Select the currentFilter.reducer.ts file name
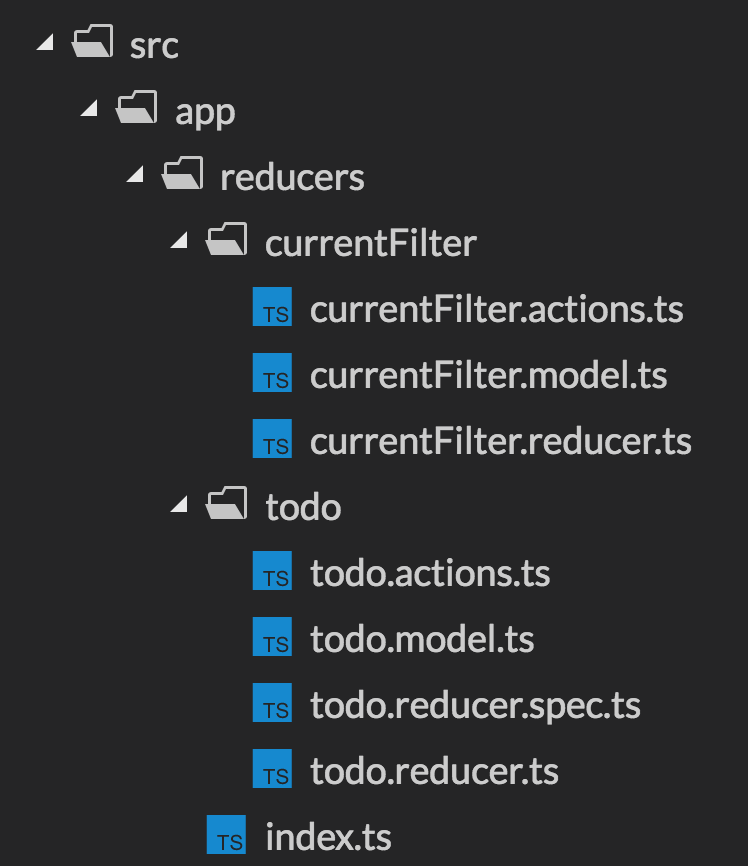Image resolution: width=748 pixels, height=866 pixels. click(501, 441)
